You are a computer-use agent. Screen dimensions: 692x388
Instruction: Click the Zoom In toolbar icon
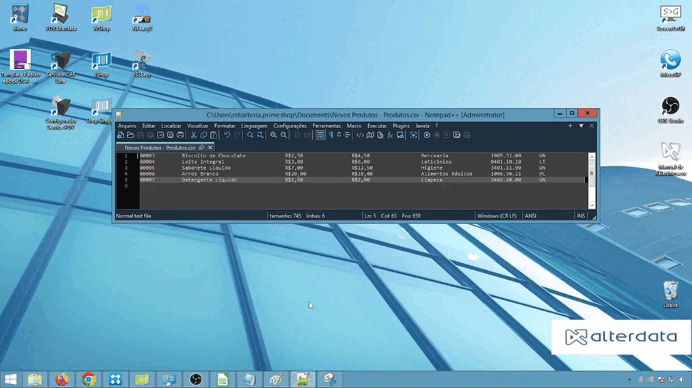point(274,135)
